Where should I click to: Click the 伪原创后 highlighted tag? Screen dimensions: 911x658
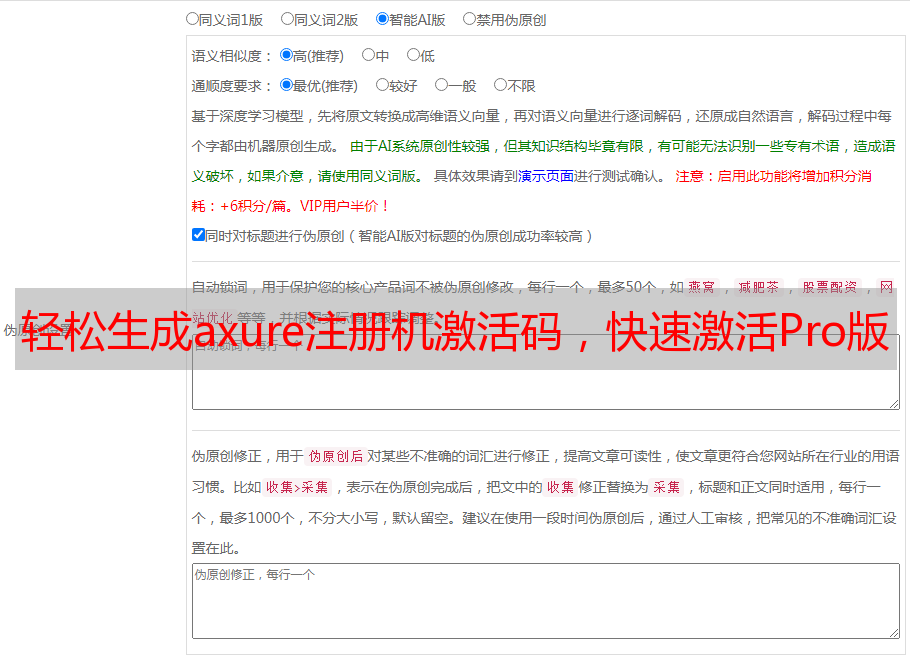coord(336,456)
